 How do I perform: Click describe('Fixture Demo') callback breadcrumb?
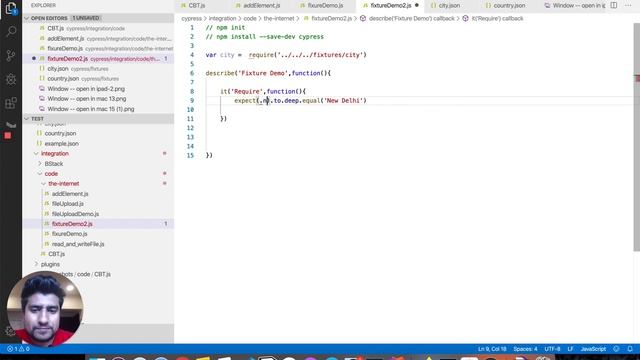coord(407,18)
